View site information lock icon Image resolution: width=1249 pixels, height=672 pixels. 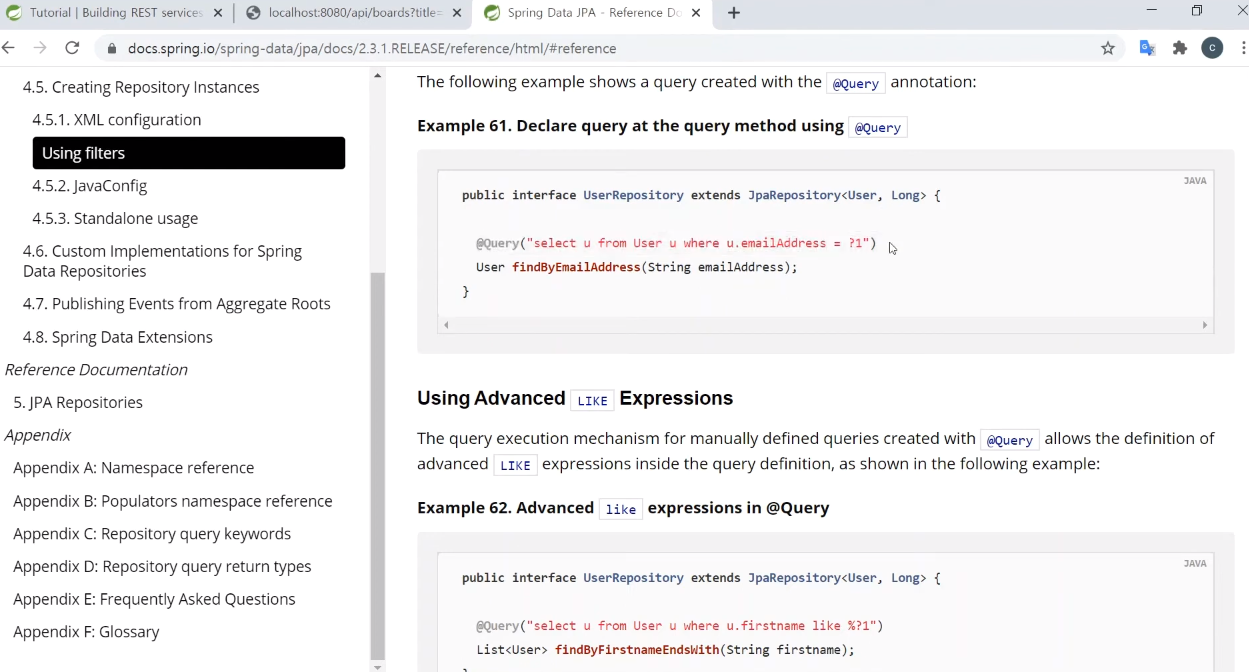coord(112,48)
